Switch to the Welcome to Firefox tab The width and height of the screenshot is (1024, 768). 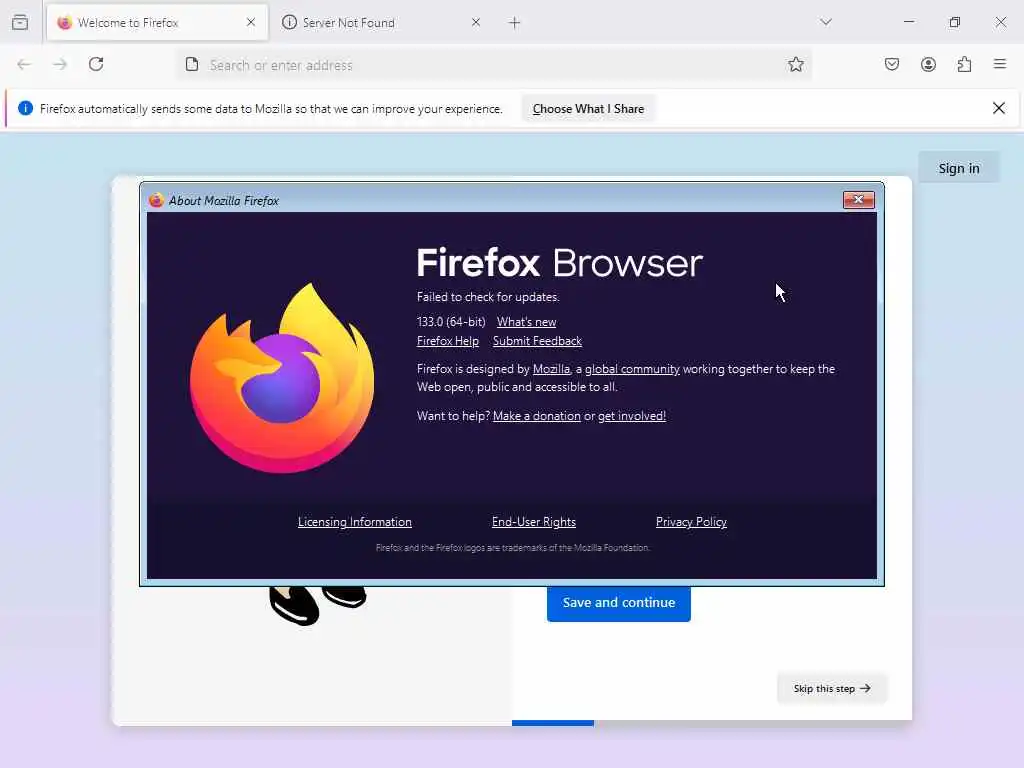point(157,22)
